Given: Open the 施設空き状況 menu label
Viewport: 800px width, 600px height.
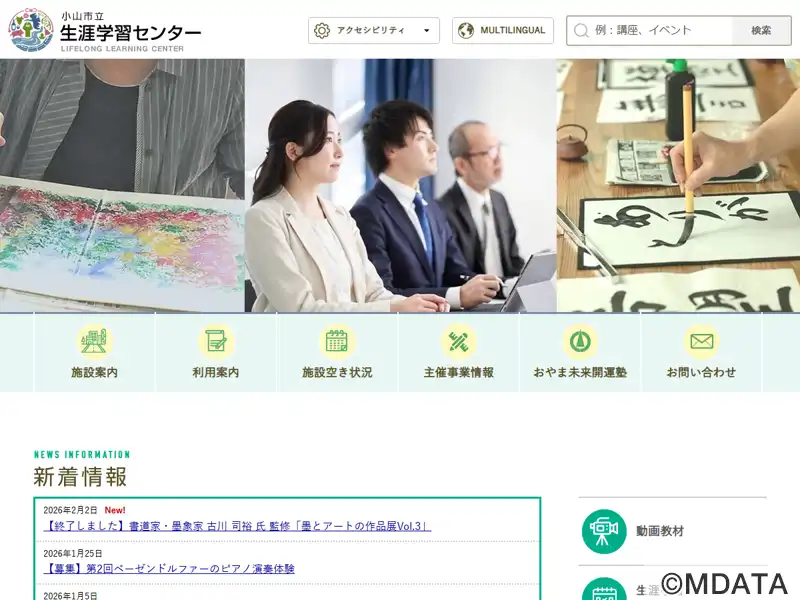Looking at the screenshot, I should tap(337, 372).
